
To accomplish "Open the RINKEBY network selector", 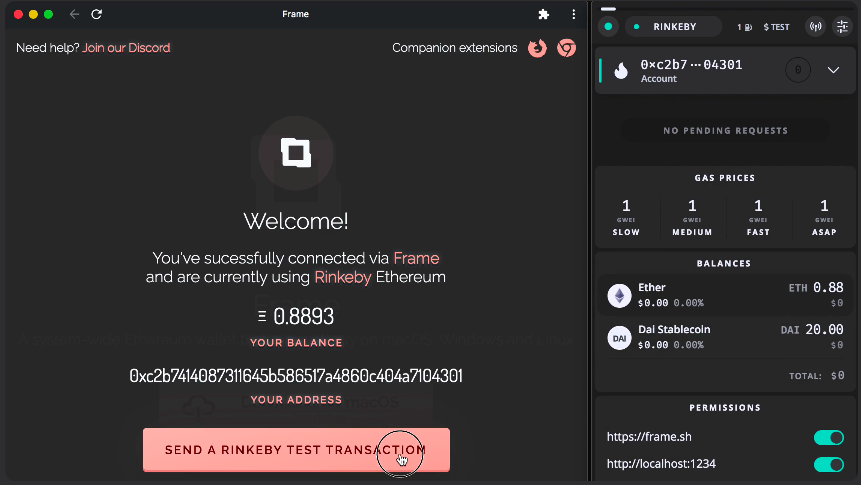I will click(674, 26).
